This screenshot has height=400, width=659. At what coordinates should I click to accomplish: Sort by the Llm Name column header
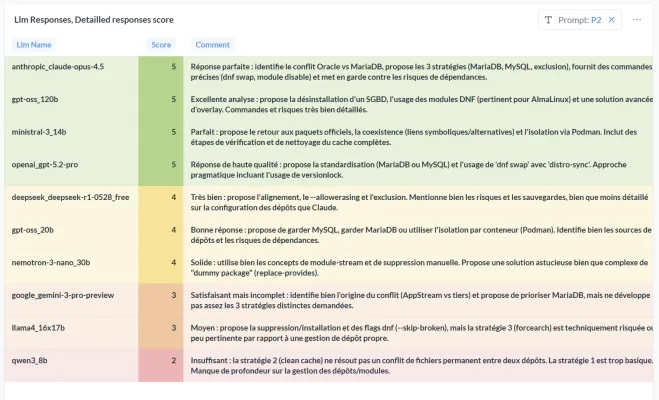34,45
